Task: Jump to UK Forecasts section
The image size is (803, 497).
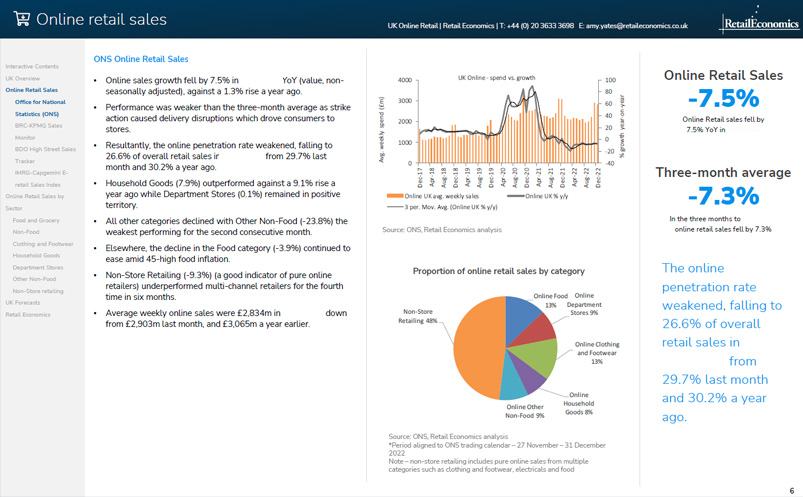Action: click(x=23, y=303)
